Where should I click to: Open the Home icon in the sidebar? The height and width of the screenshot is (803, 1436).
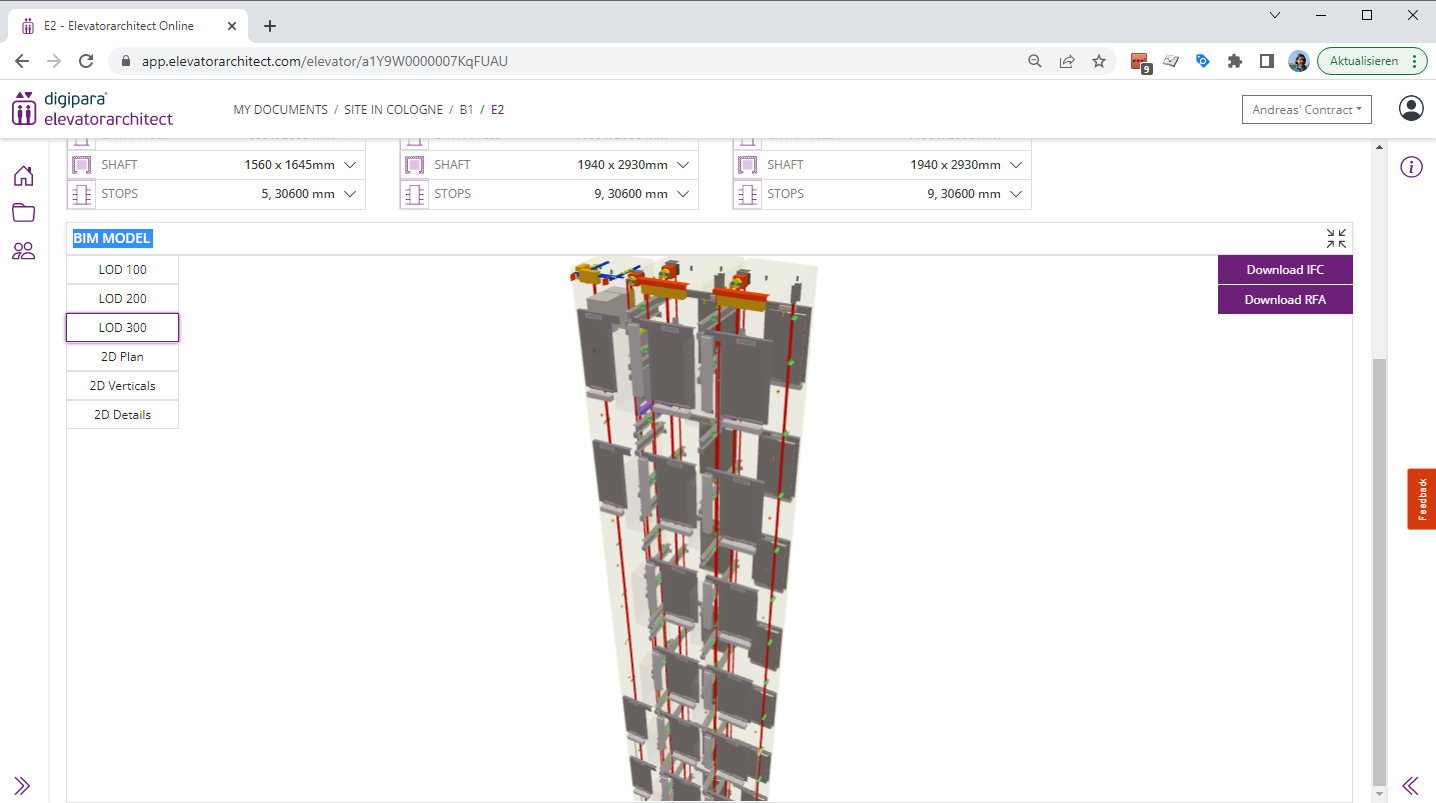click(x=23, y=175)
